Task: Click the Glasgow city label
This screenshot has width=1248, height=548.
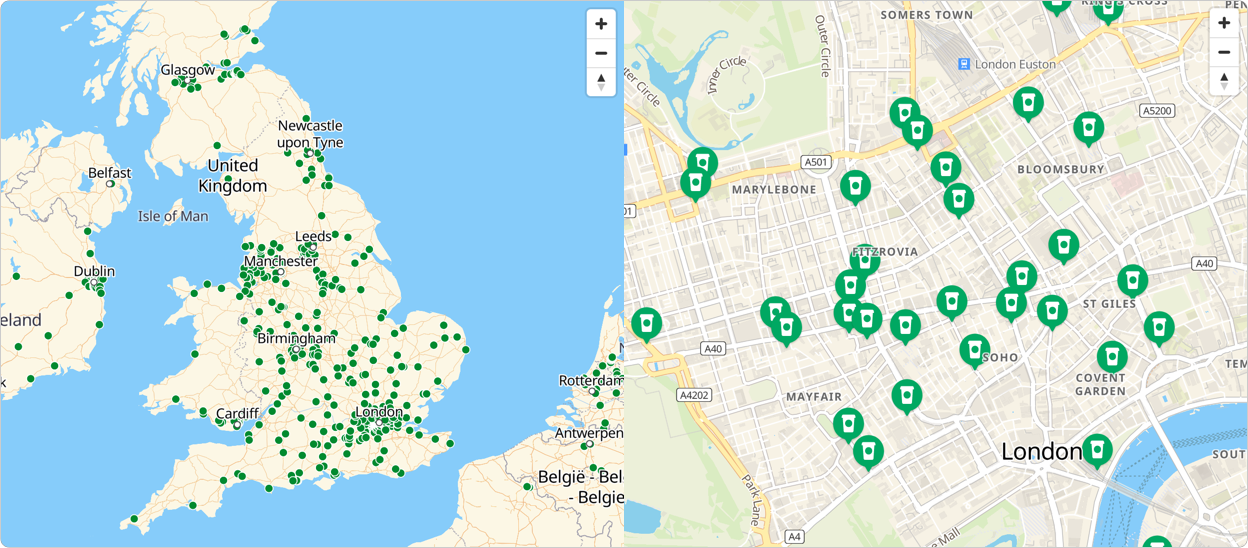Action: [187, 70]
